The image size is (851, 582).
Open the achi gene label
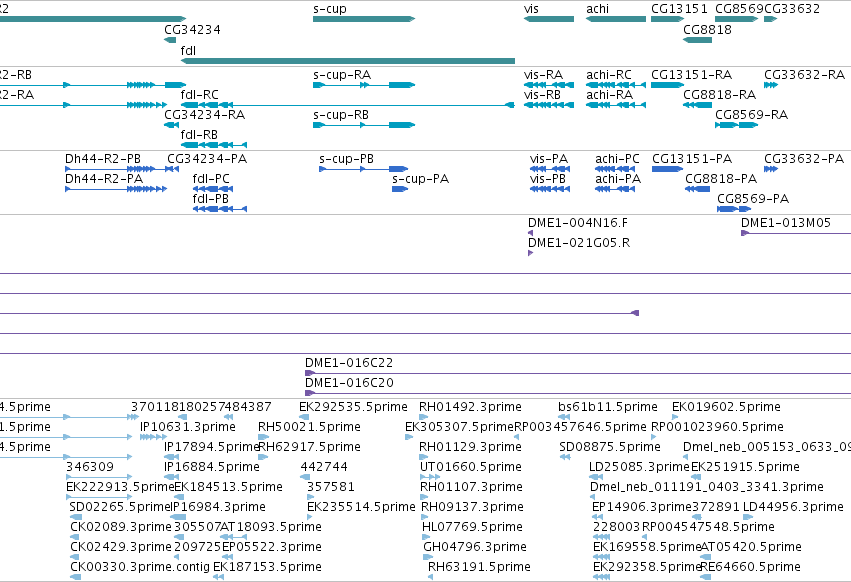click(597, 9)
